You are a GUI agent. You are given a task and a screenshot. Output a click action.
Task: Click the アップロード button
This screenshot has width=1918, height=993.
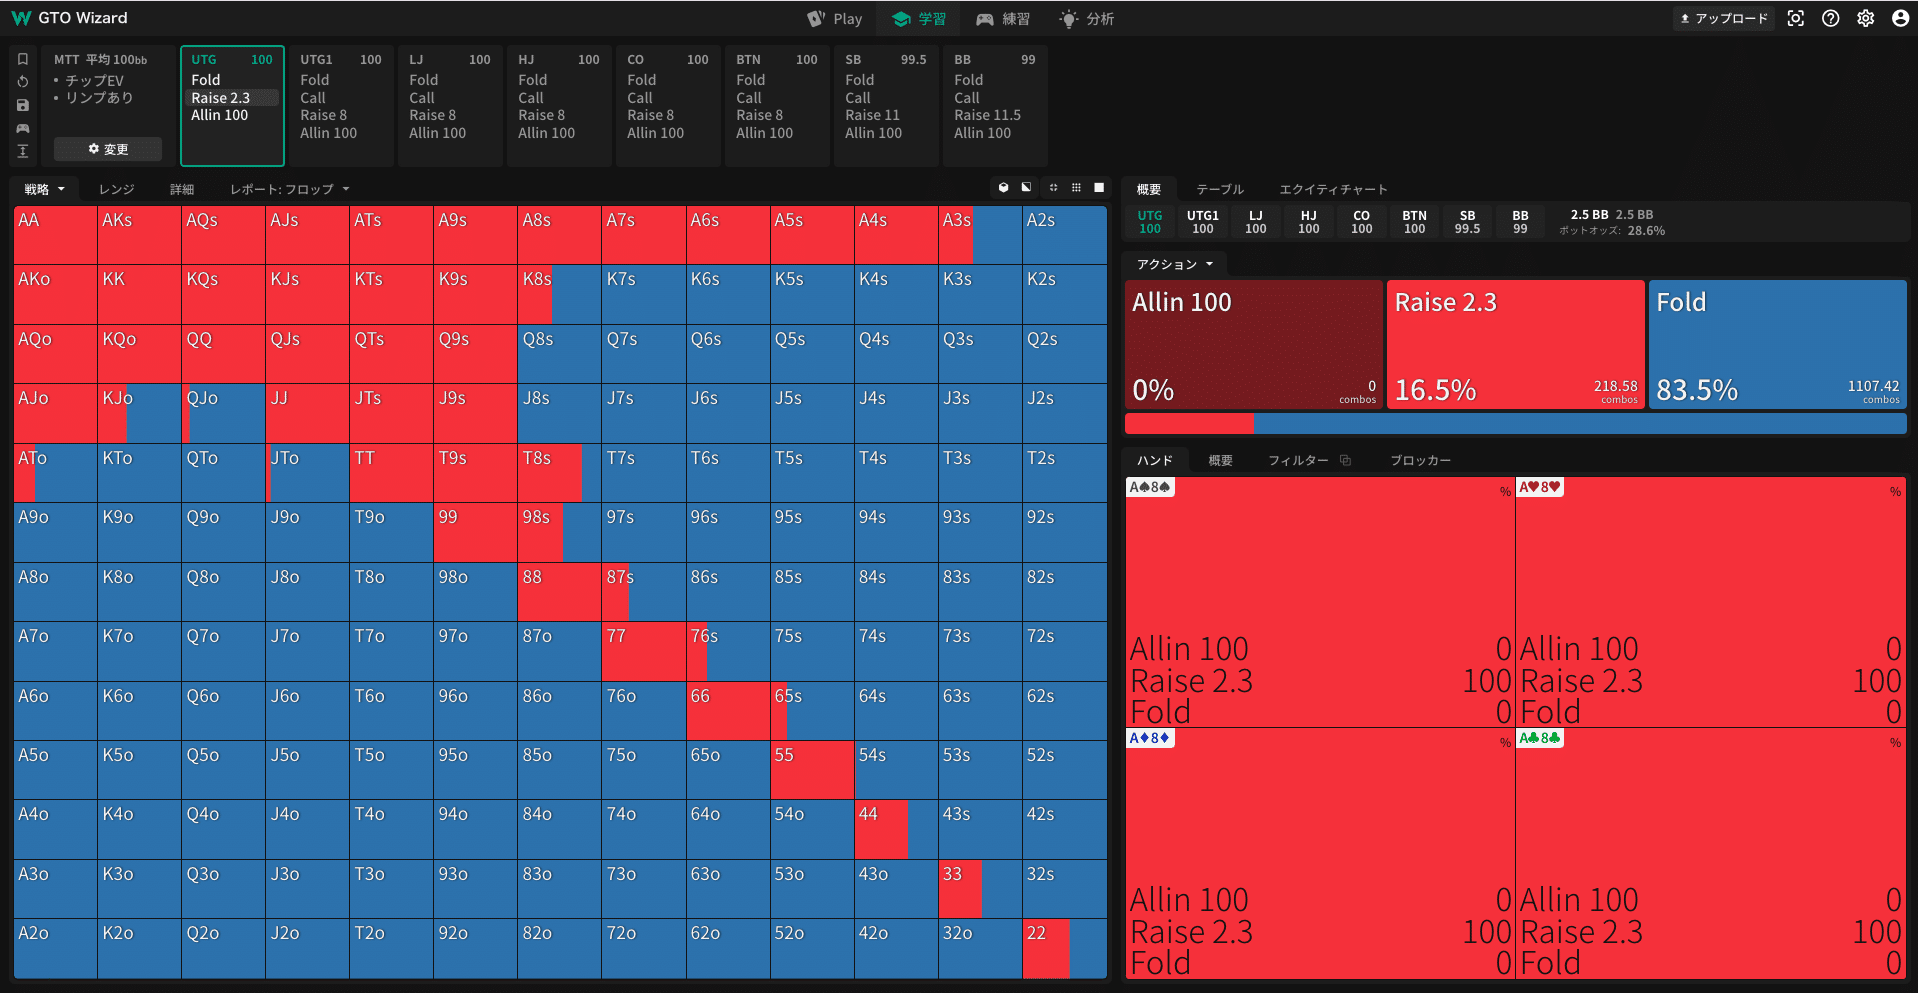click(1724, 18)
